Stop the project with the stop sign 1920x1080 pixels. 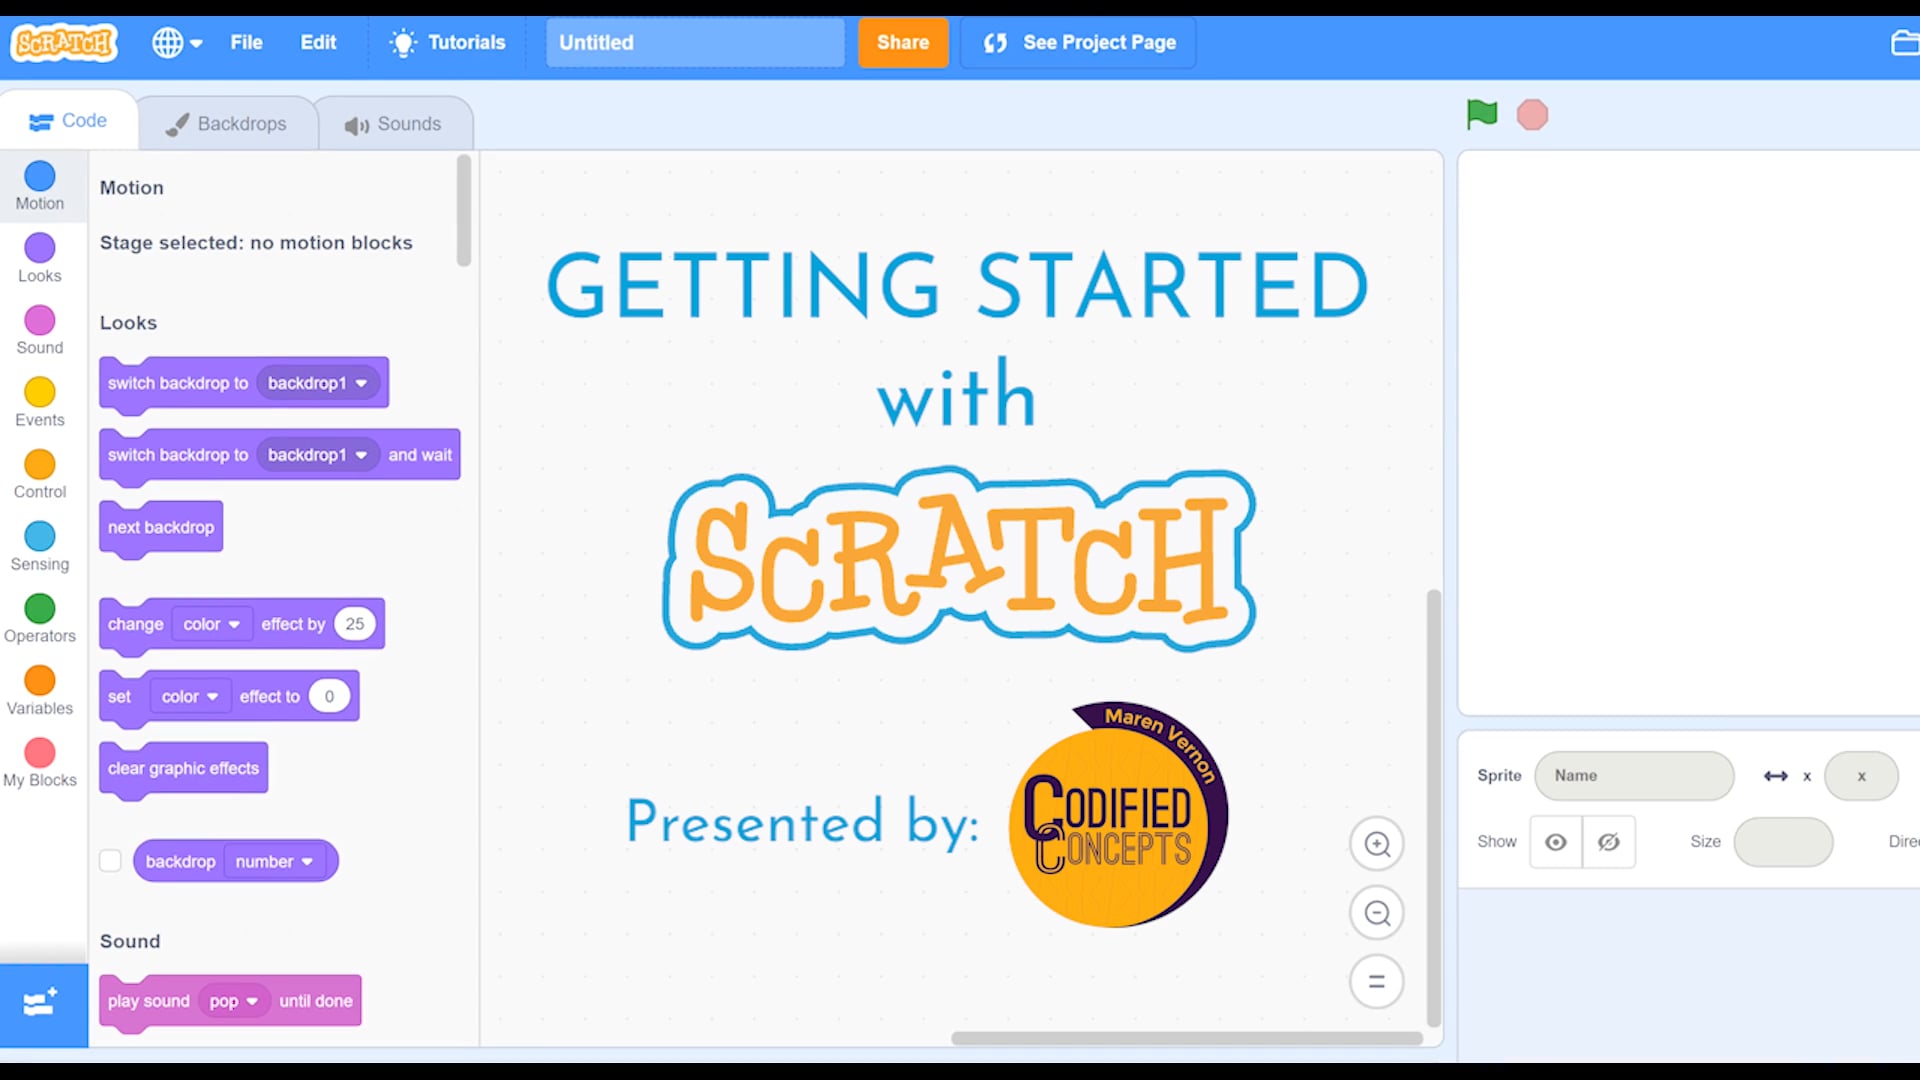pos(1533,114)
